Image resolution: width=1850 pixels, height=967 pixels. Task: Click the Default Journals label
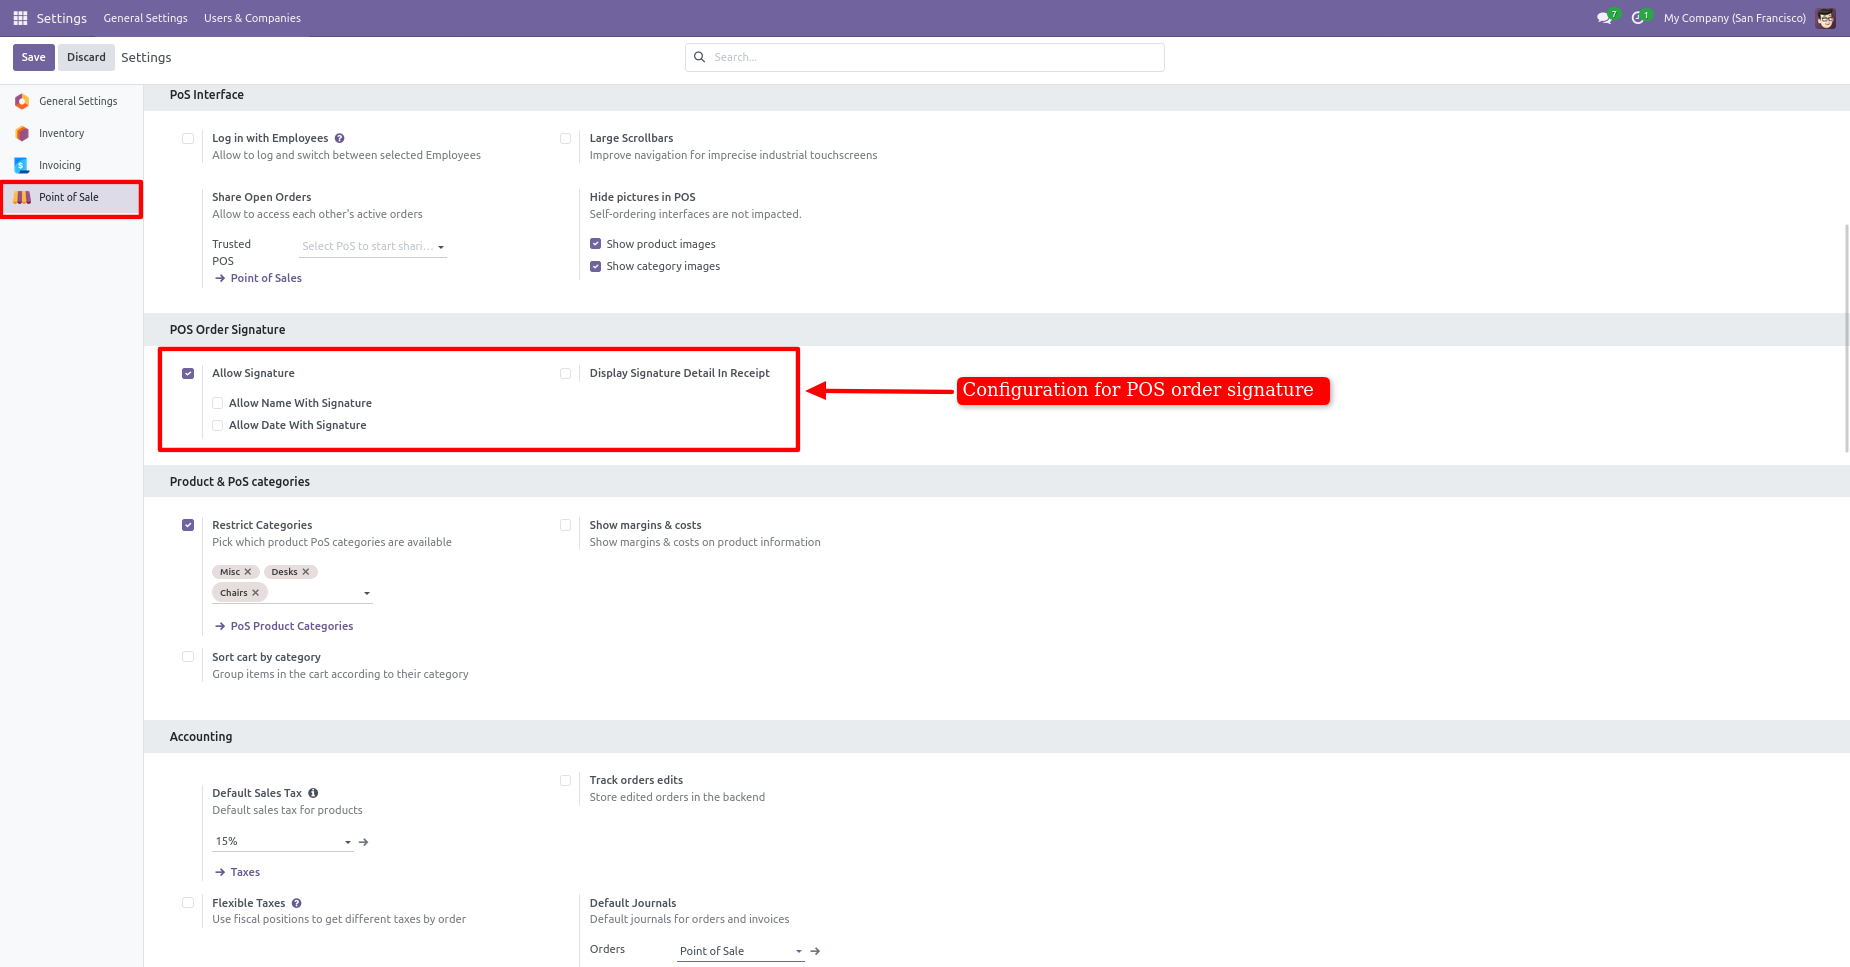click(x=632, y=903)
